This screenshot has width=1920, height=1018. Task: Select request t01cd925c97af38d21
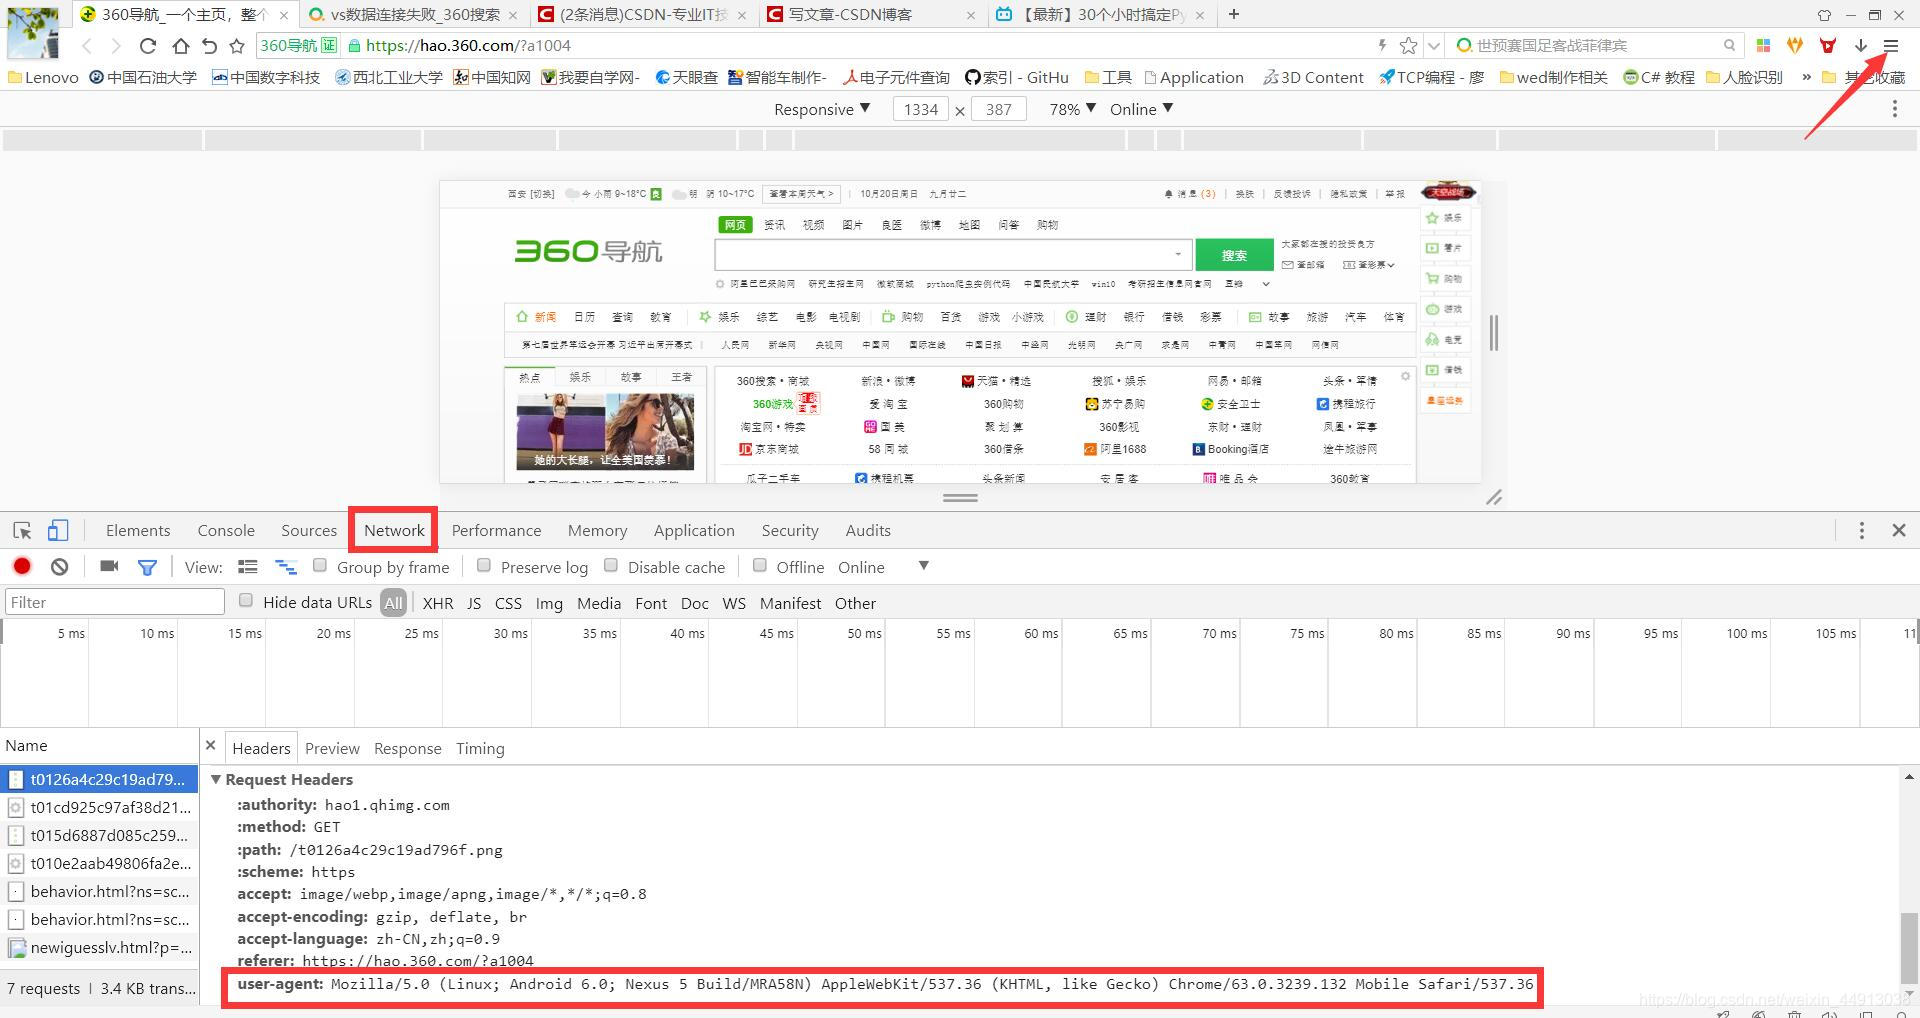click(99, 807)
